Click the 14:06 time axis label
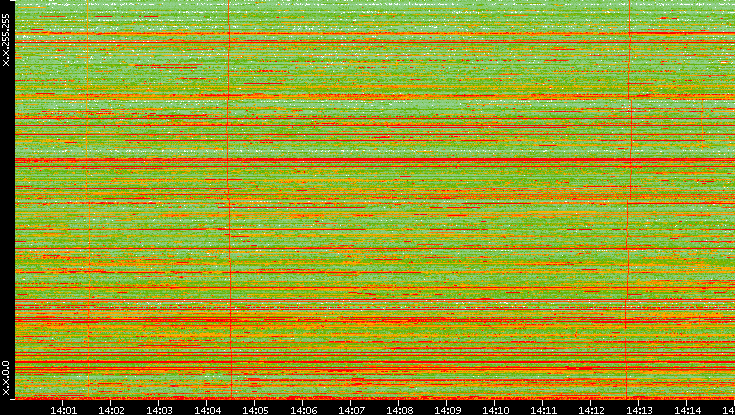This screenshot has height=415, width=735. [303, 410]
